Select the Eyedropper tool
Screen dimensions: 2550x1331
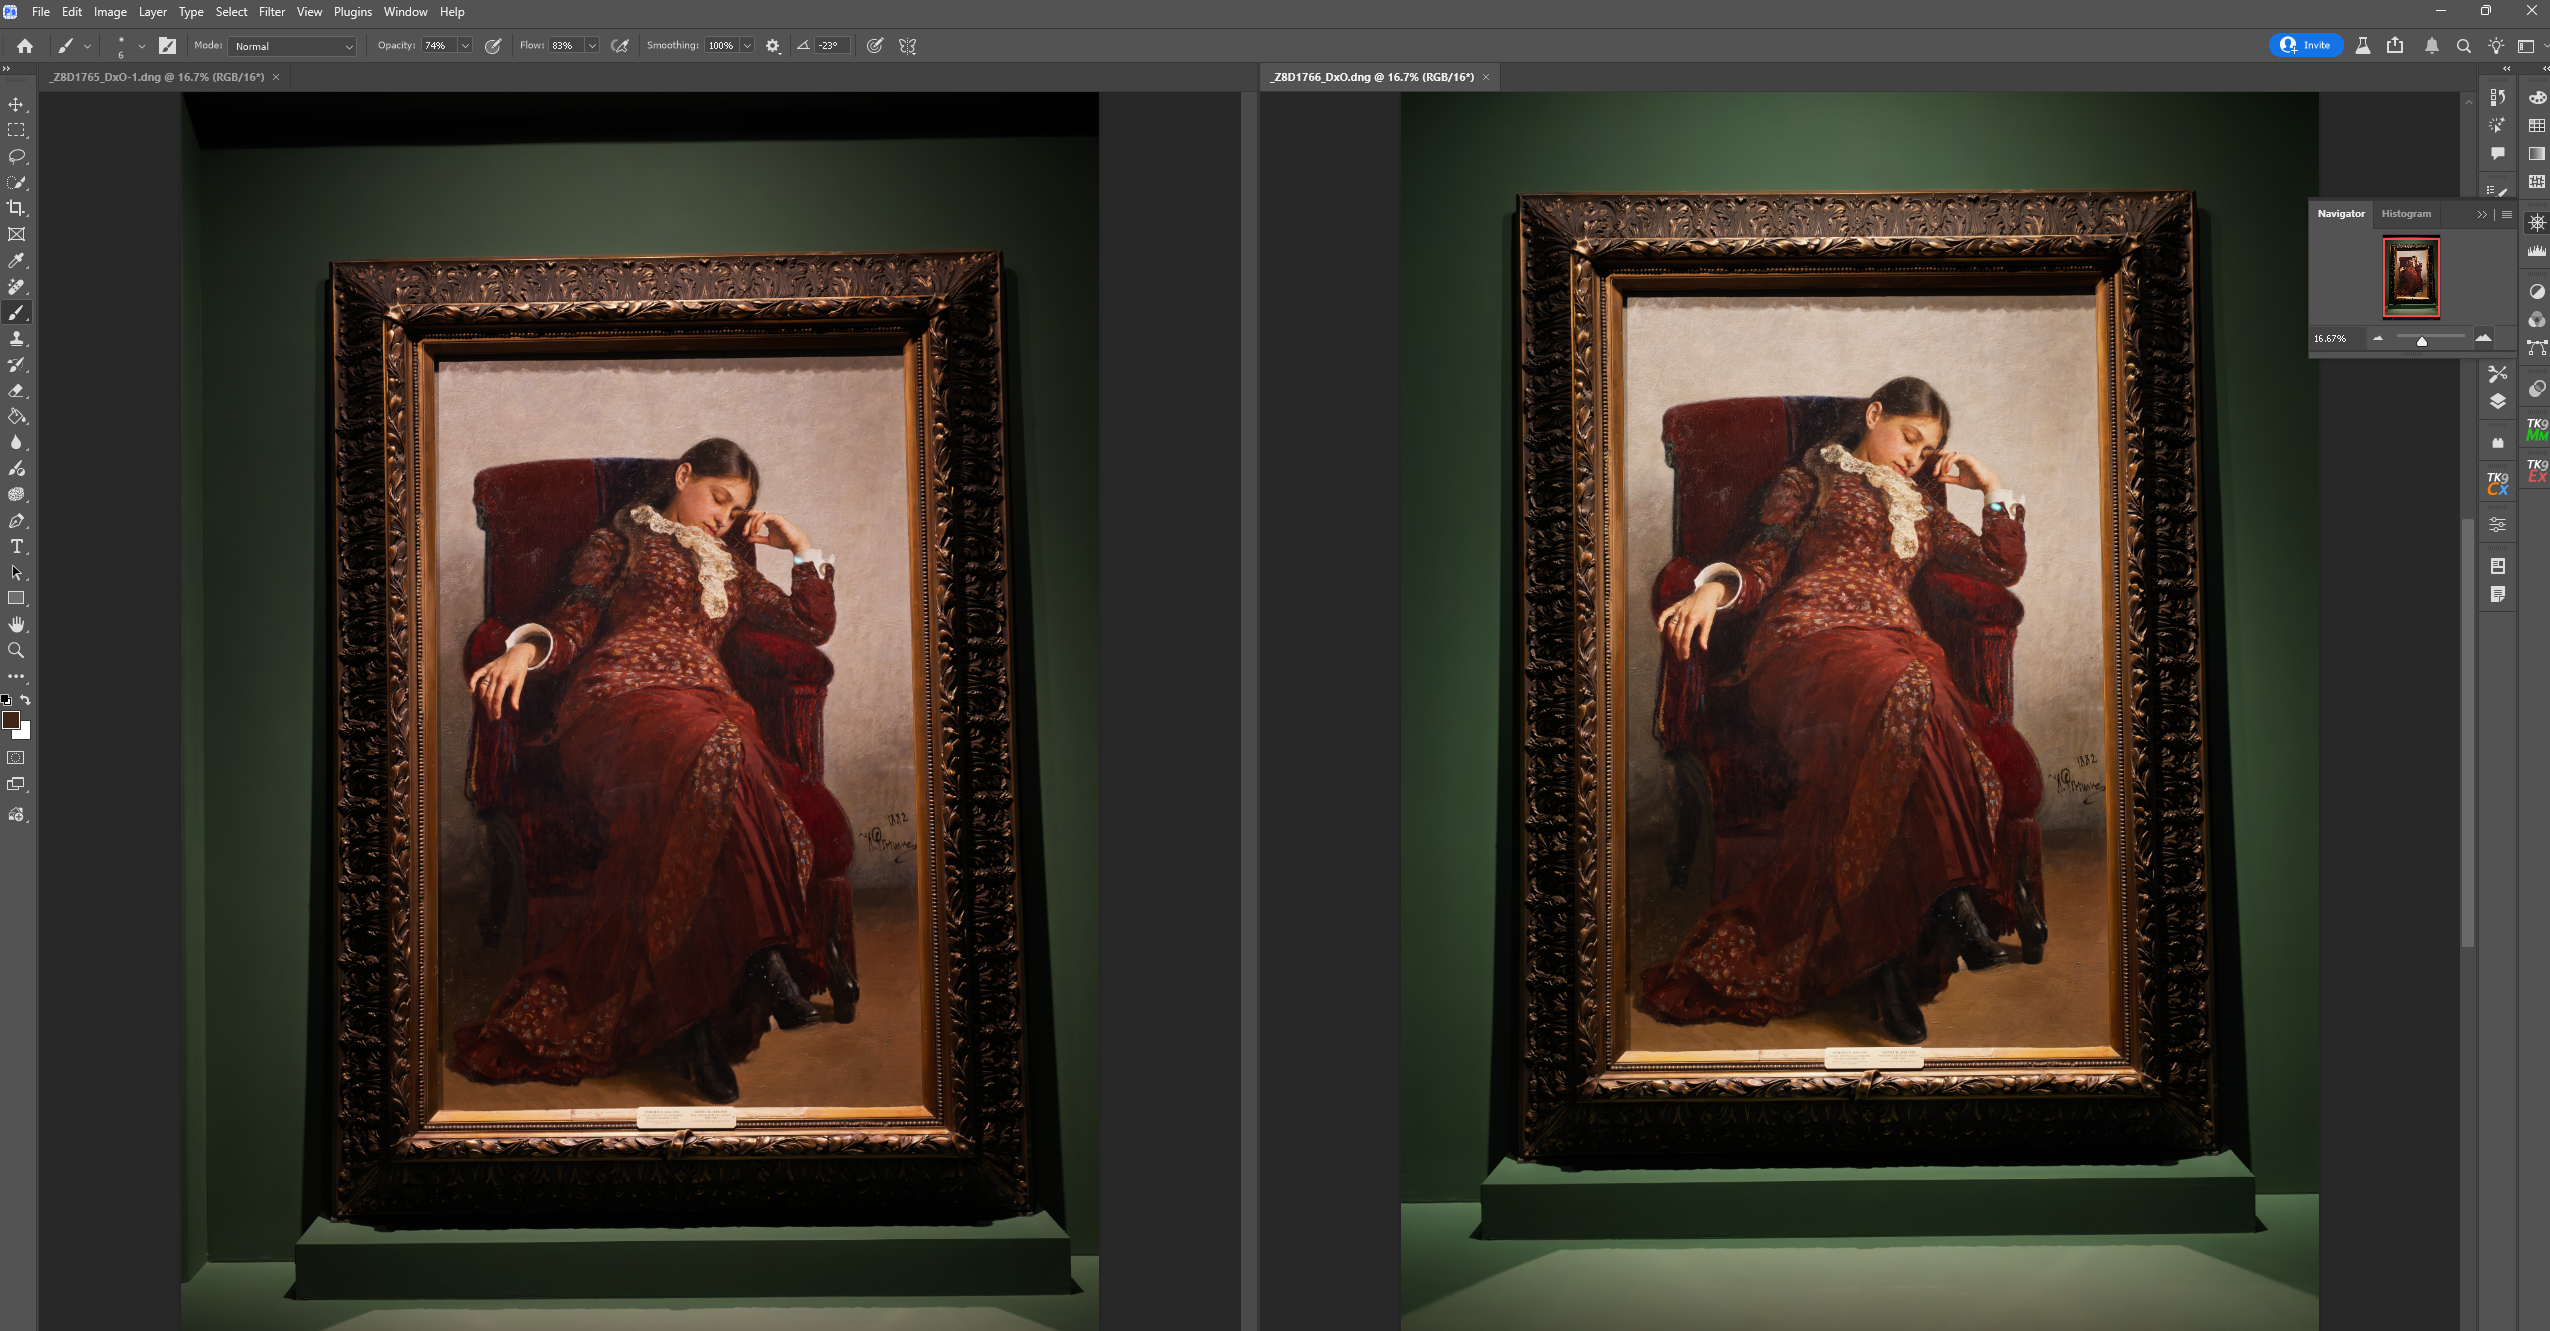coord(16,261)
